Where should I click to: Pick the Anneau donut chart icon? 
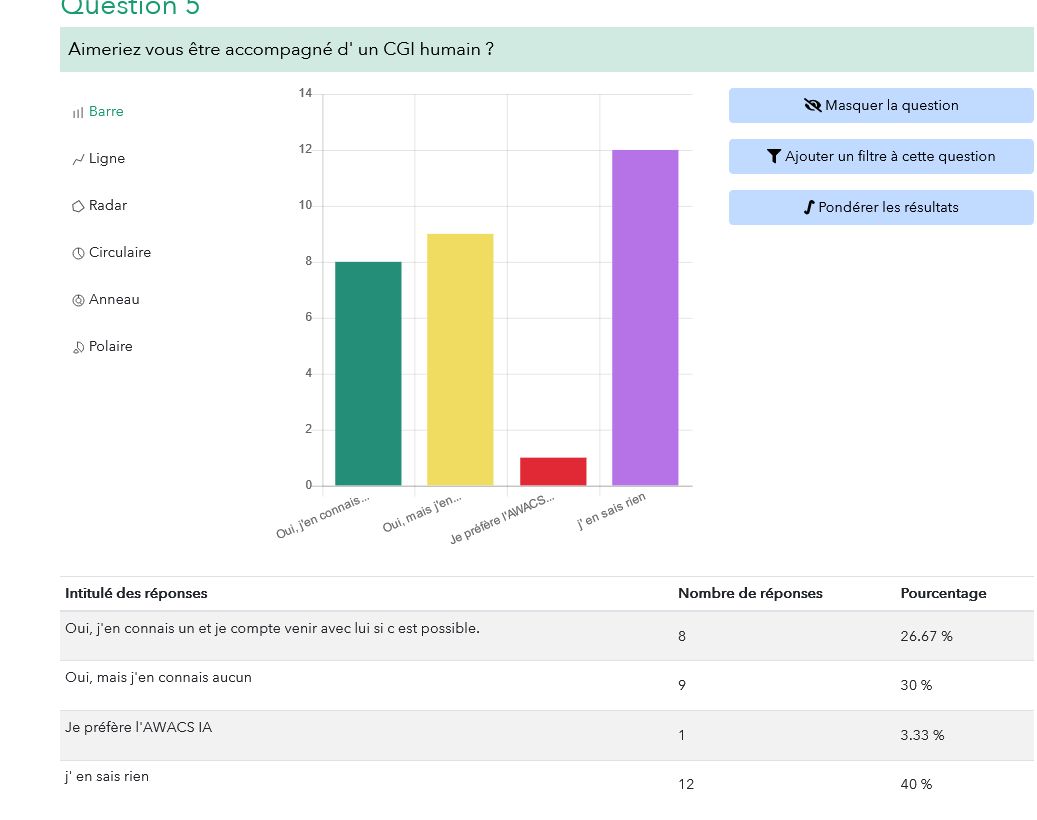coord(78,301)
